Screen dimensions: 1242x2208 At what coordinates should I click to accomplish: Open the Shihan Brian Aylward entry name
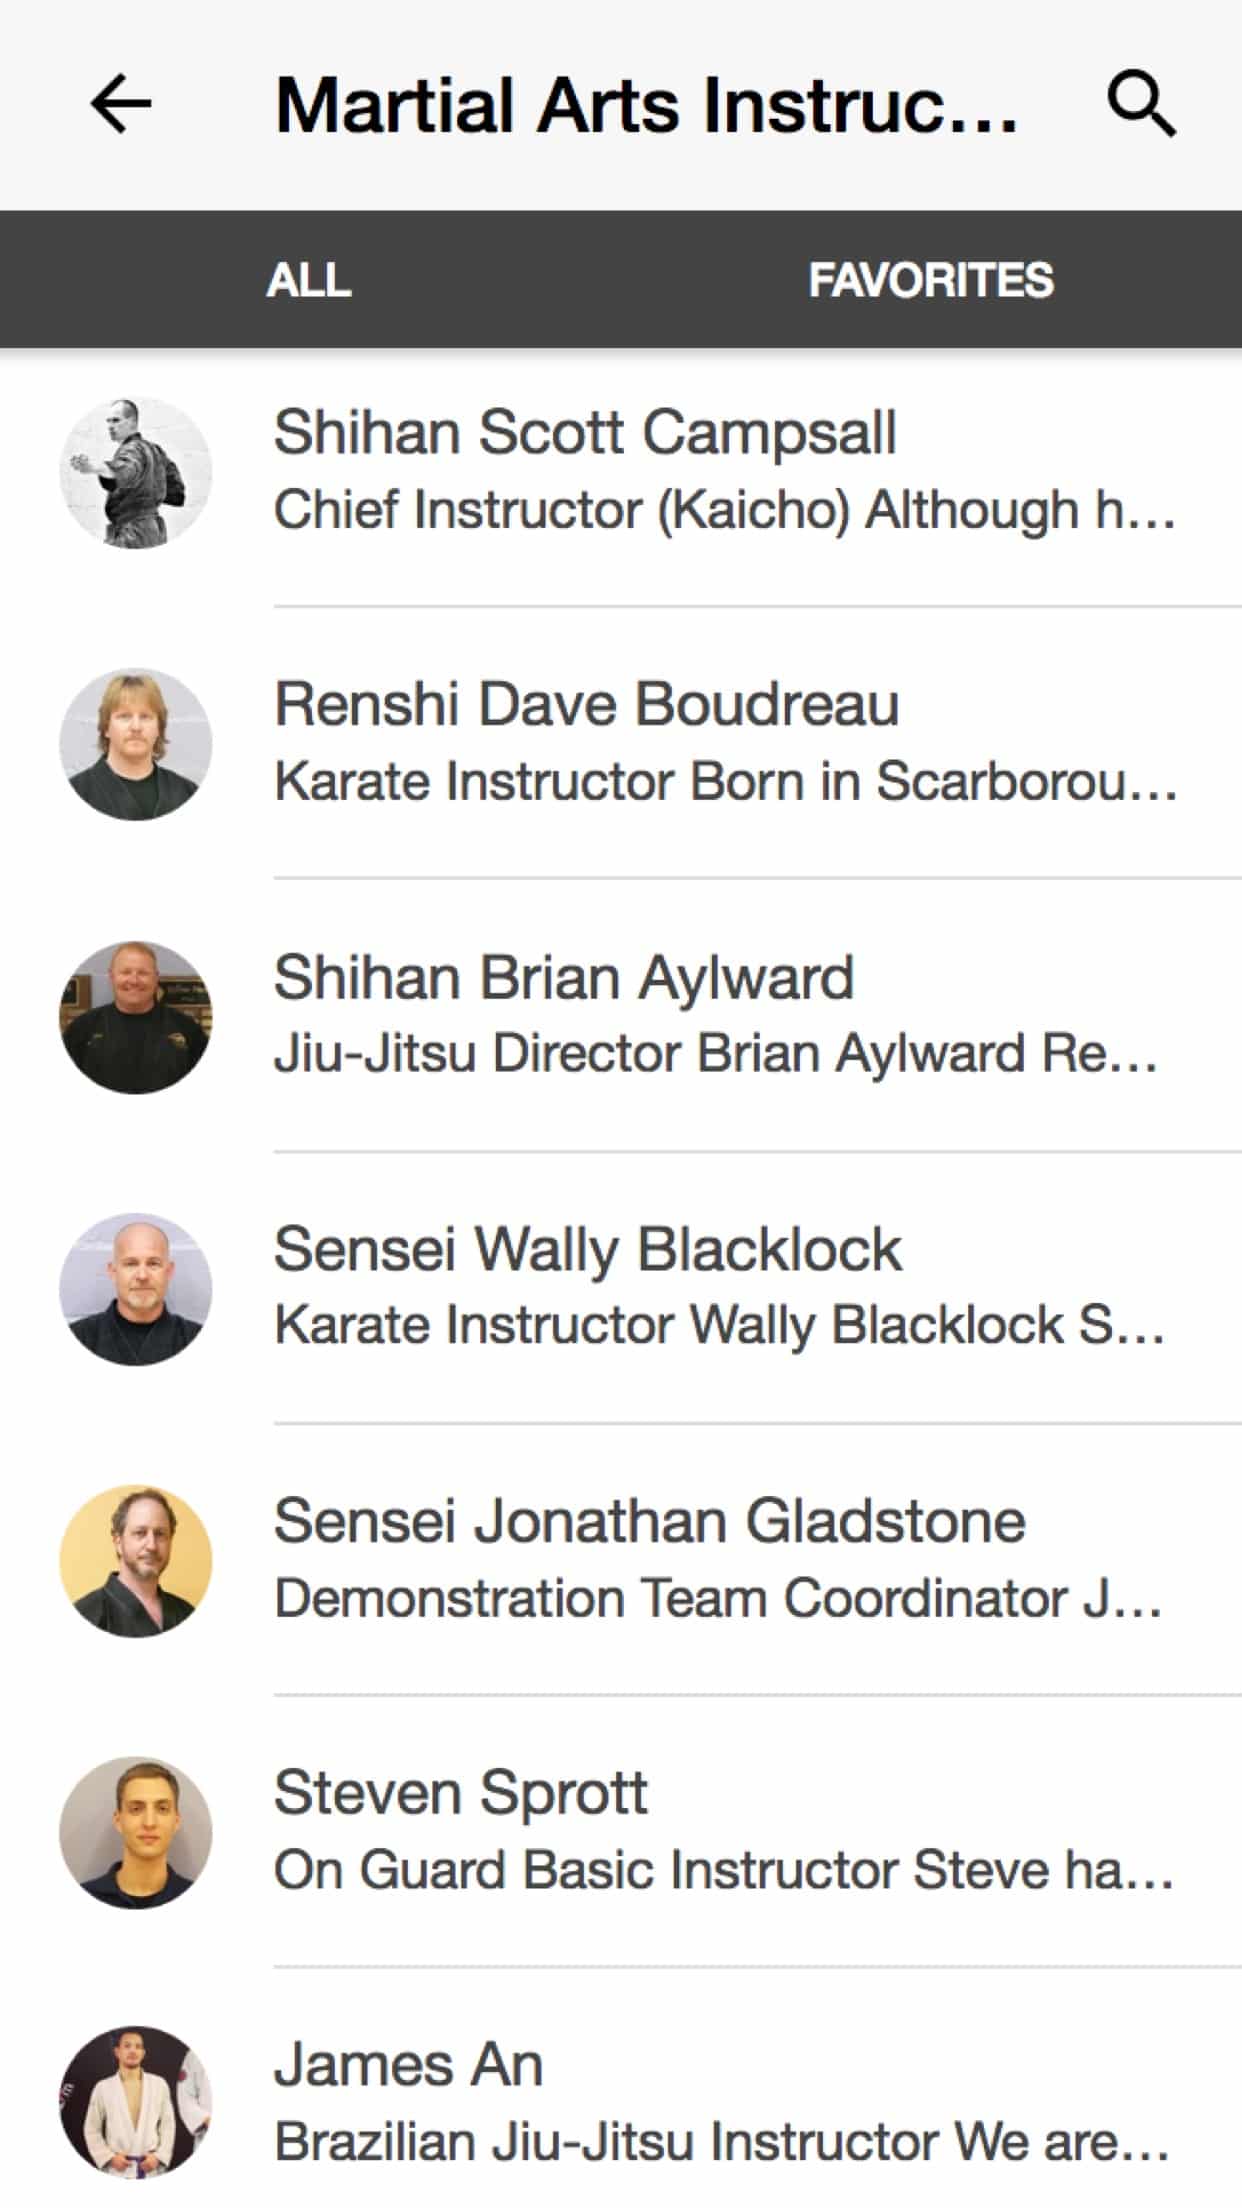coord(564,977)
